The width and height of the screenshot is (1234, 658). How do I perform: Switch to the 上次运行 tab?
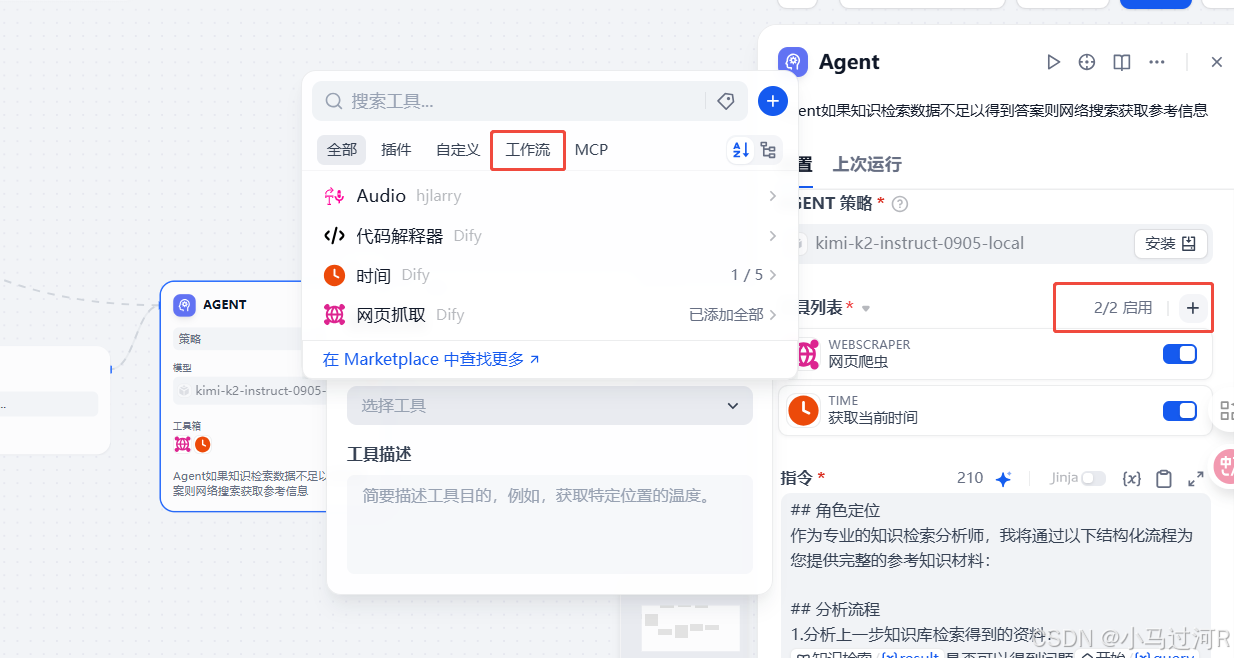tap(867, 164)
